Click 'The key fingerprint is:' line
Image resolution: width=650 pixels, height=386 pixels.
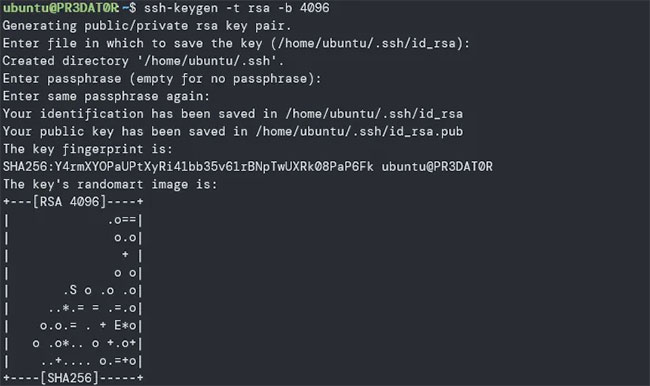(87, 149)
